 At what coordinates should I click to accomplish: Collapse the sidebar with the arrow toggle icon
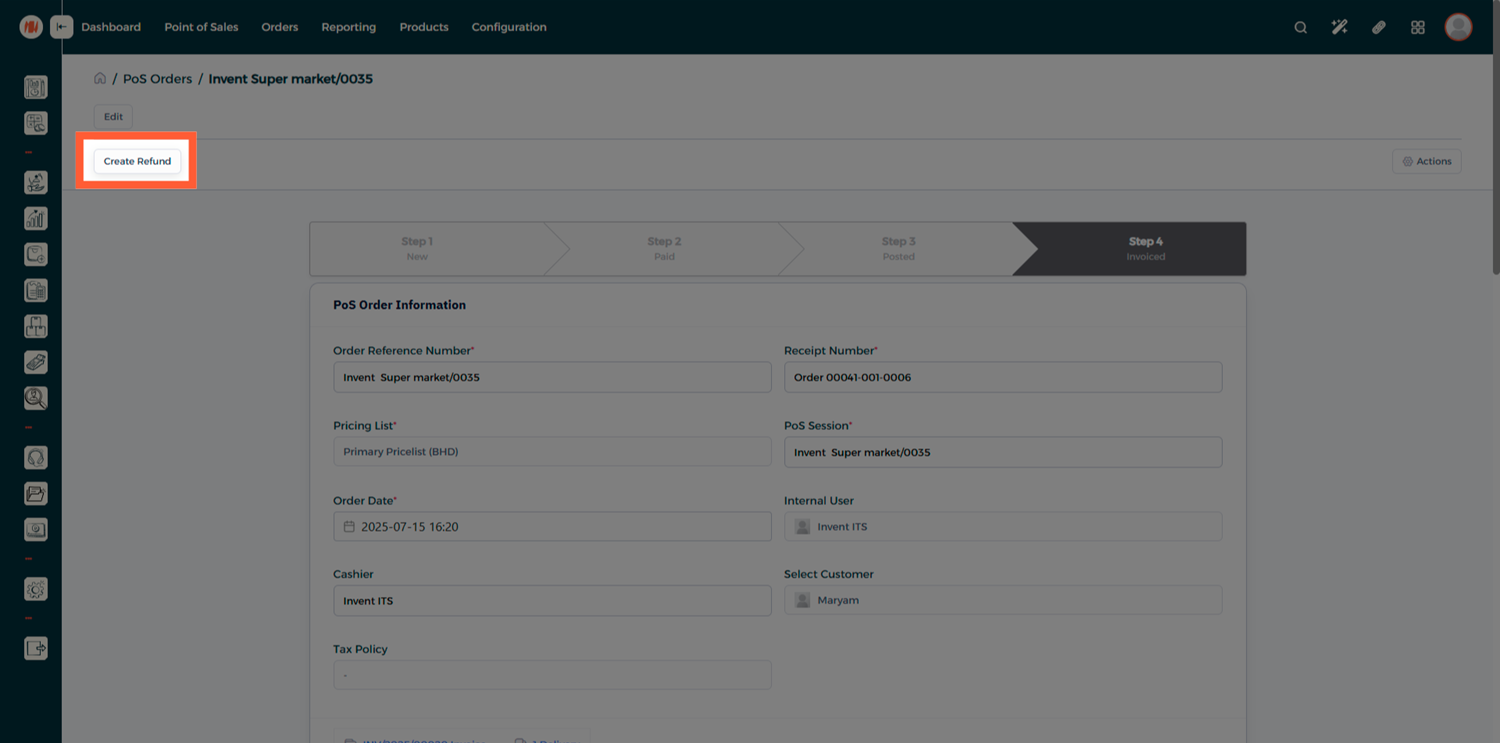(62, 27)
